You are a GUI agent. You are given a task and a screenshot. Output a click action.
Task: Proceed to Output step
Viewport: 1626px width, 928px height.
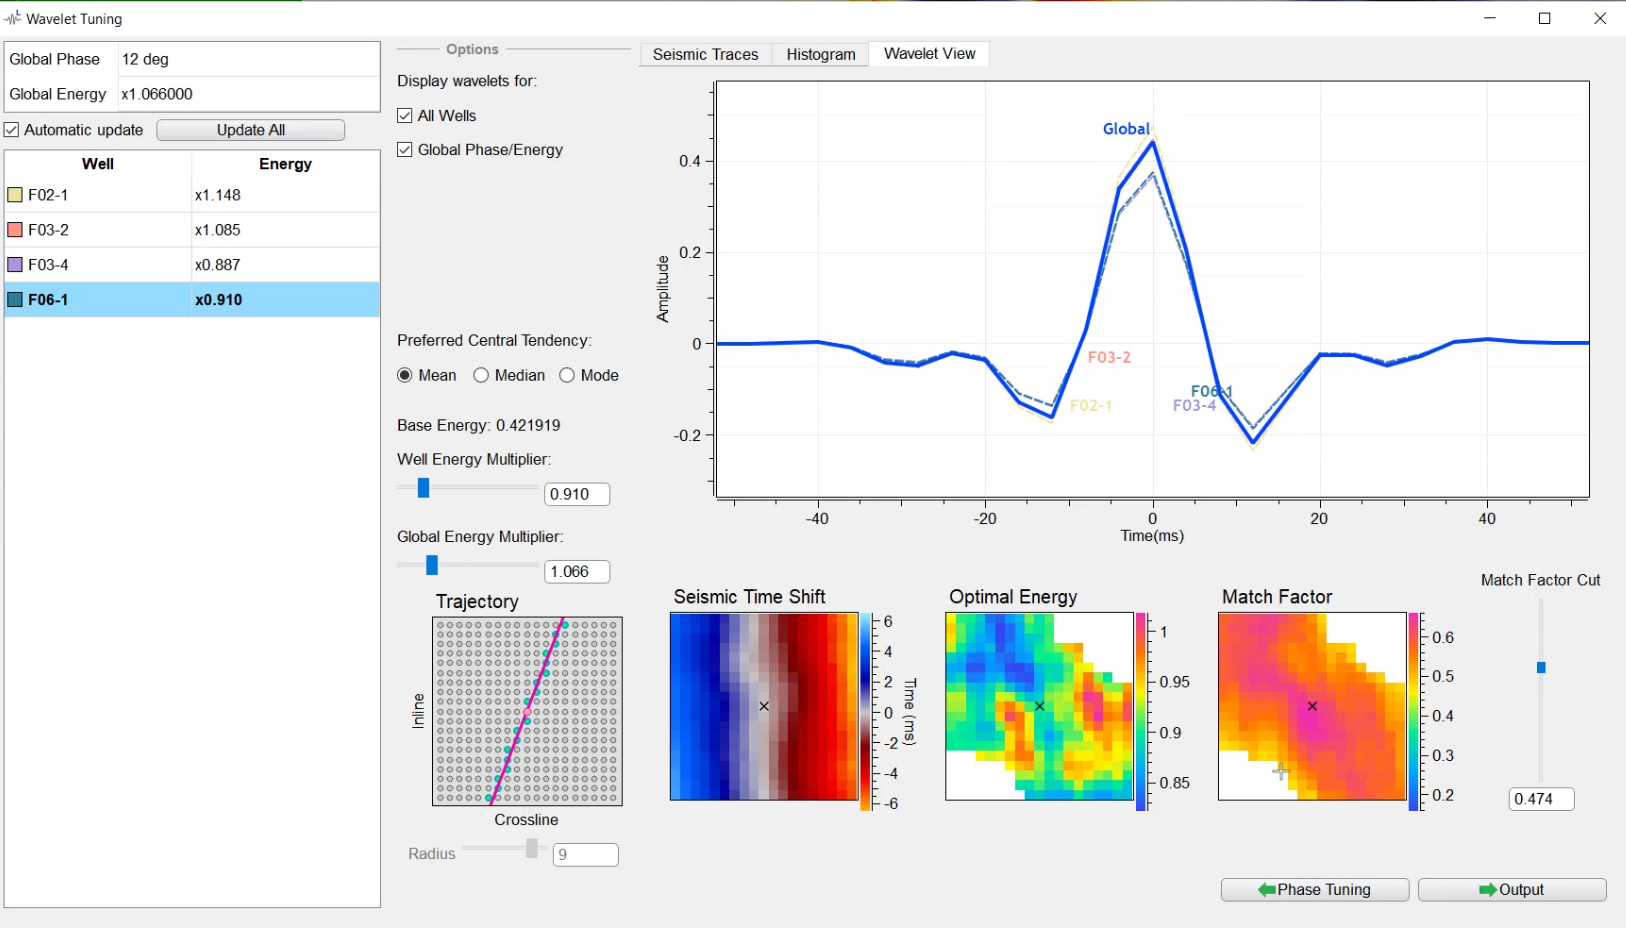(1511, 890)
